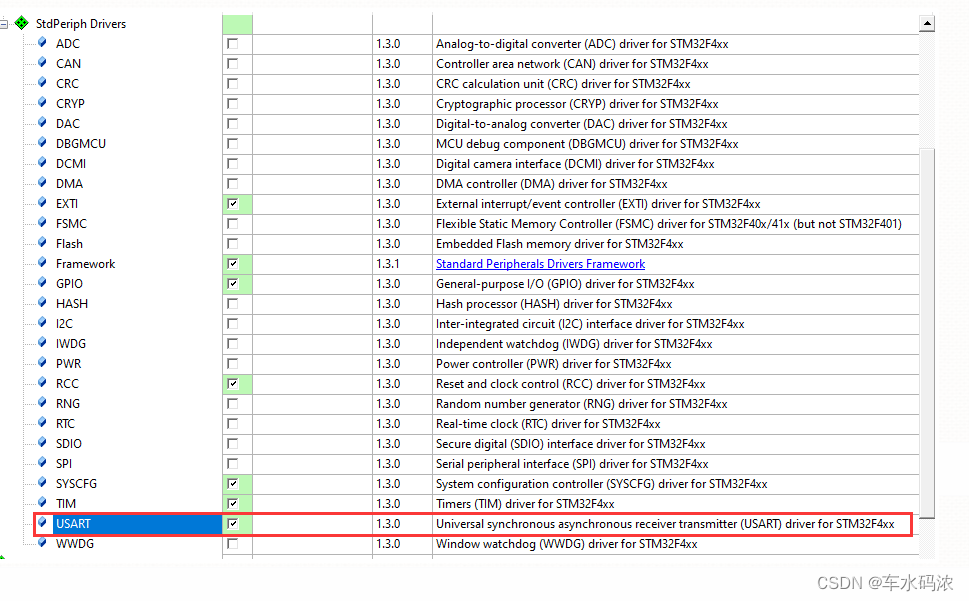Enable the PWR driver checkbox
Screen dimensions: 969x601
click(232, 363)
